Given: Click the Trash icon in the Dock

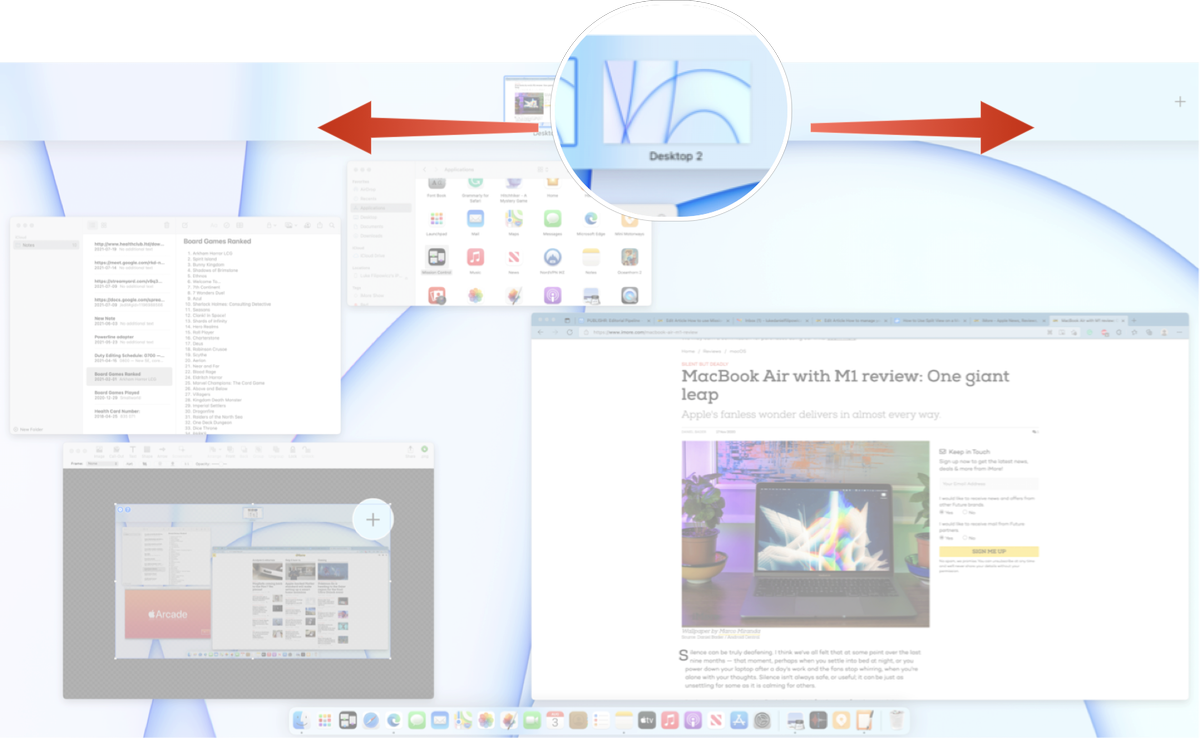Looking at the screenshot, I should [896, 720].
